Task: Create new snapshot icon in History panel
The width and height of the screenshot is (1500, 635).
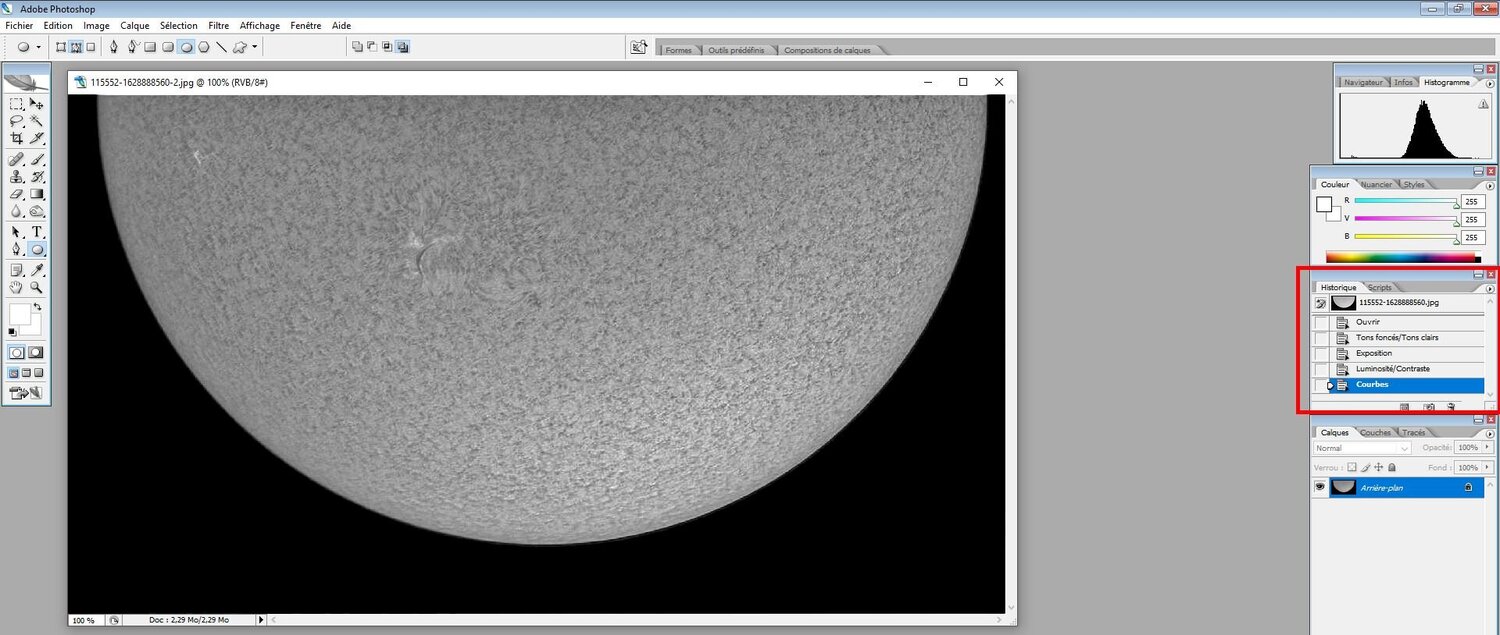Action: (x=1429, y=407)
